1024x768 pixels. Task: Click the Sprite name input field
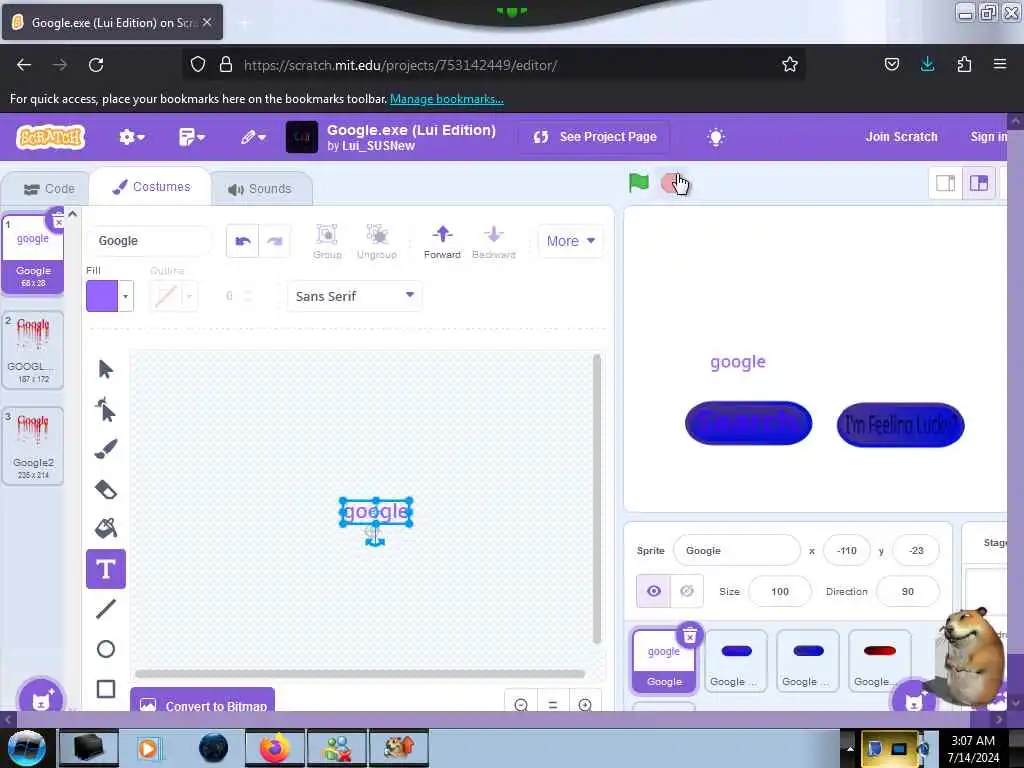[x=736, y=551]
